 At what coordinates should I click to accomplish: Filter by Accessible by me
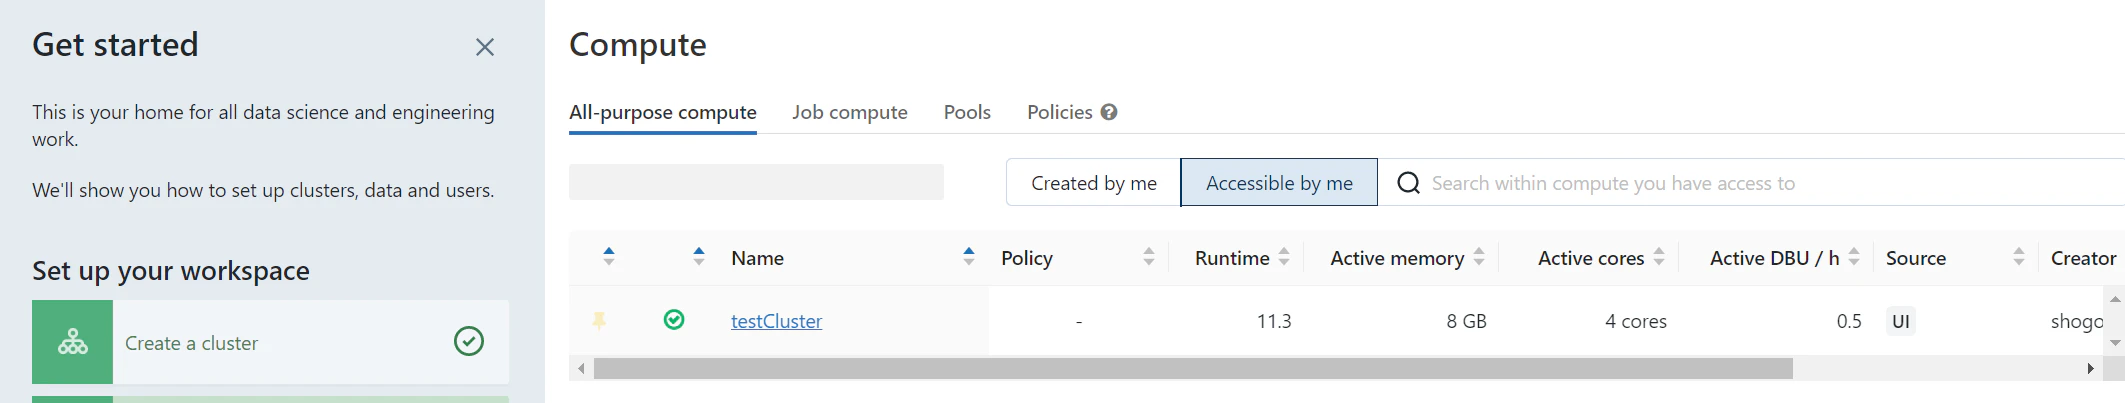[1279, 183]
